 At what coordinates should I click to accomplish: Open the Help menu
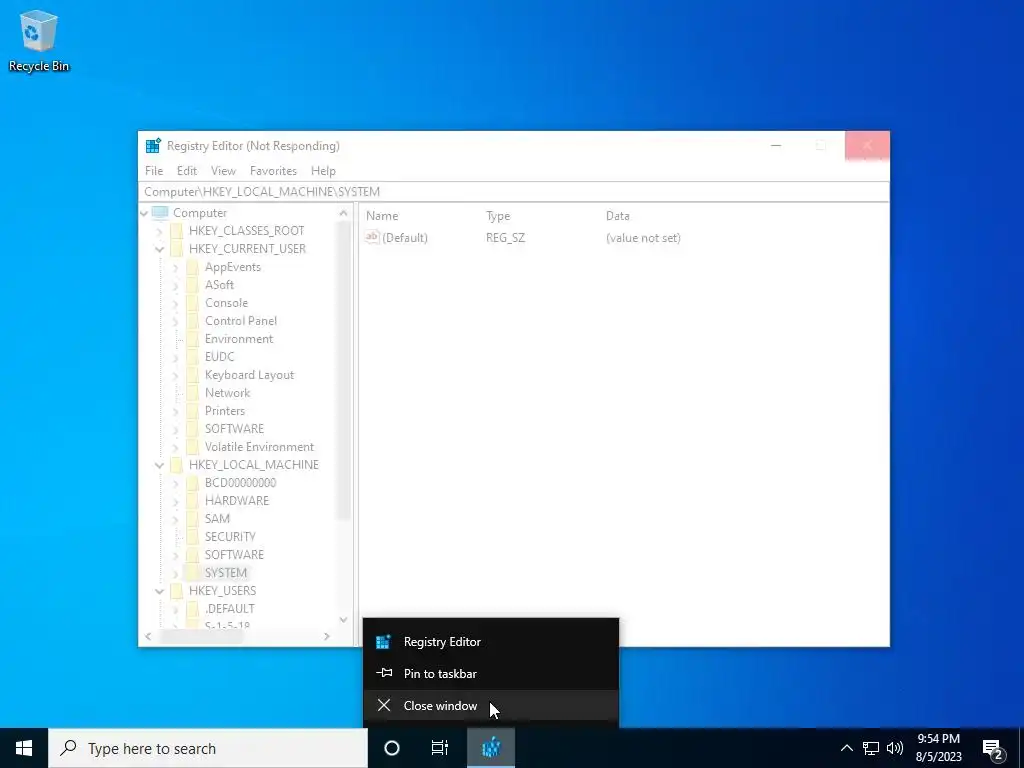point(323,170)
